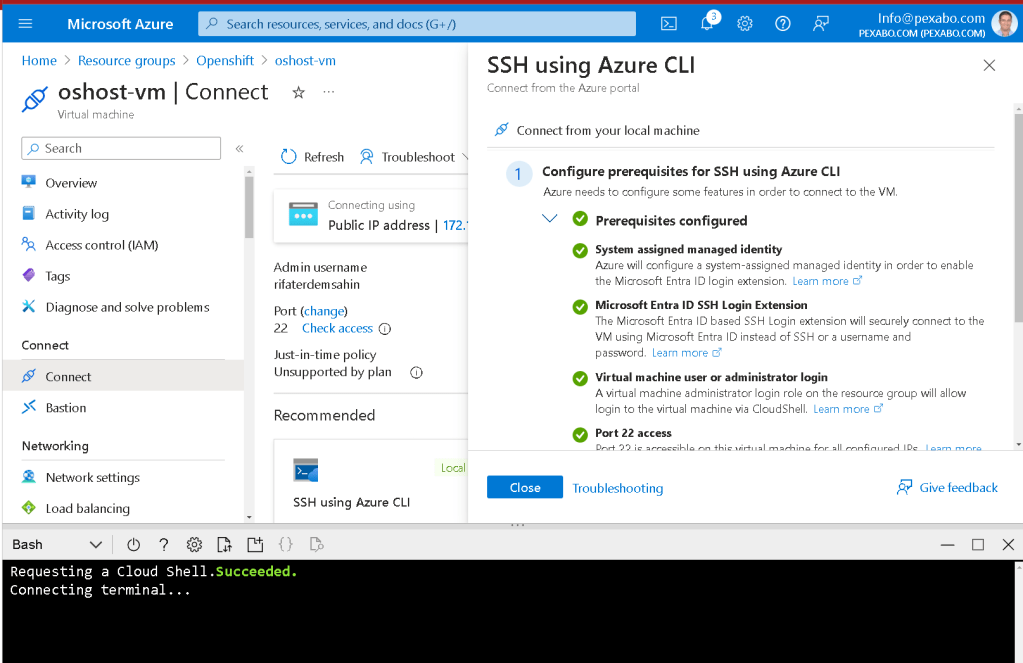Click Give feedback in the SSH panel
Image resolution: width=1023 pixels, height=663 pixels.
click(947, 487)
